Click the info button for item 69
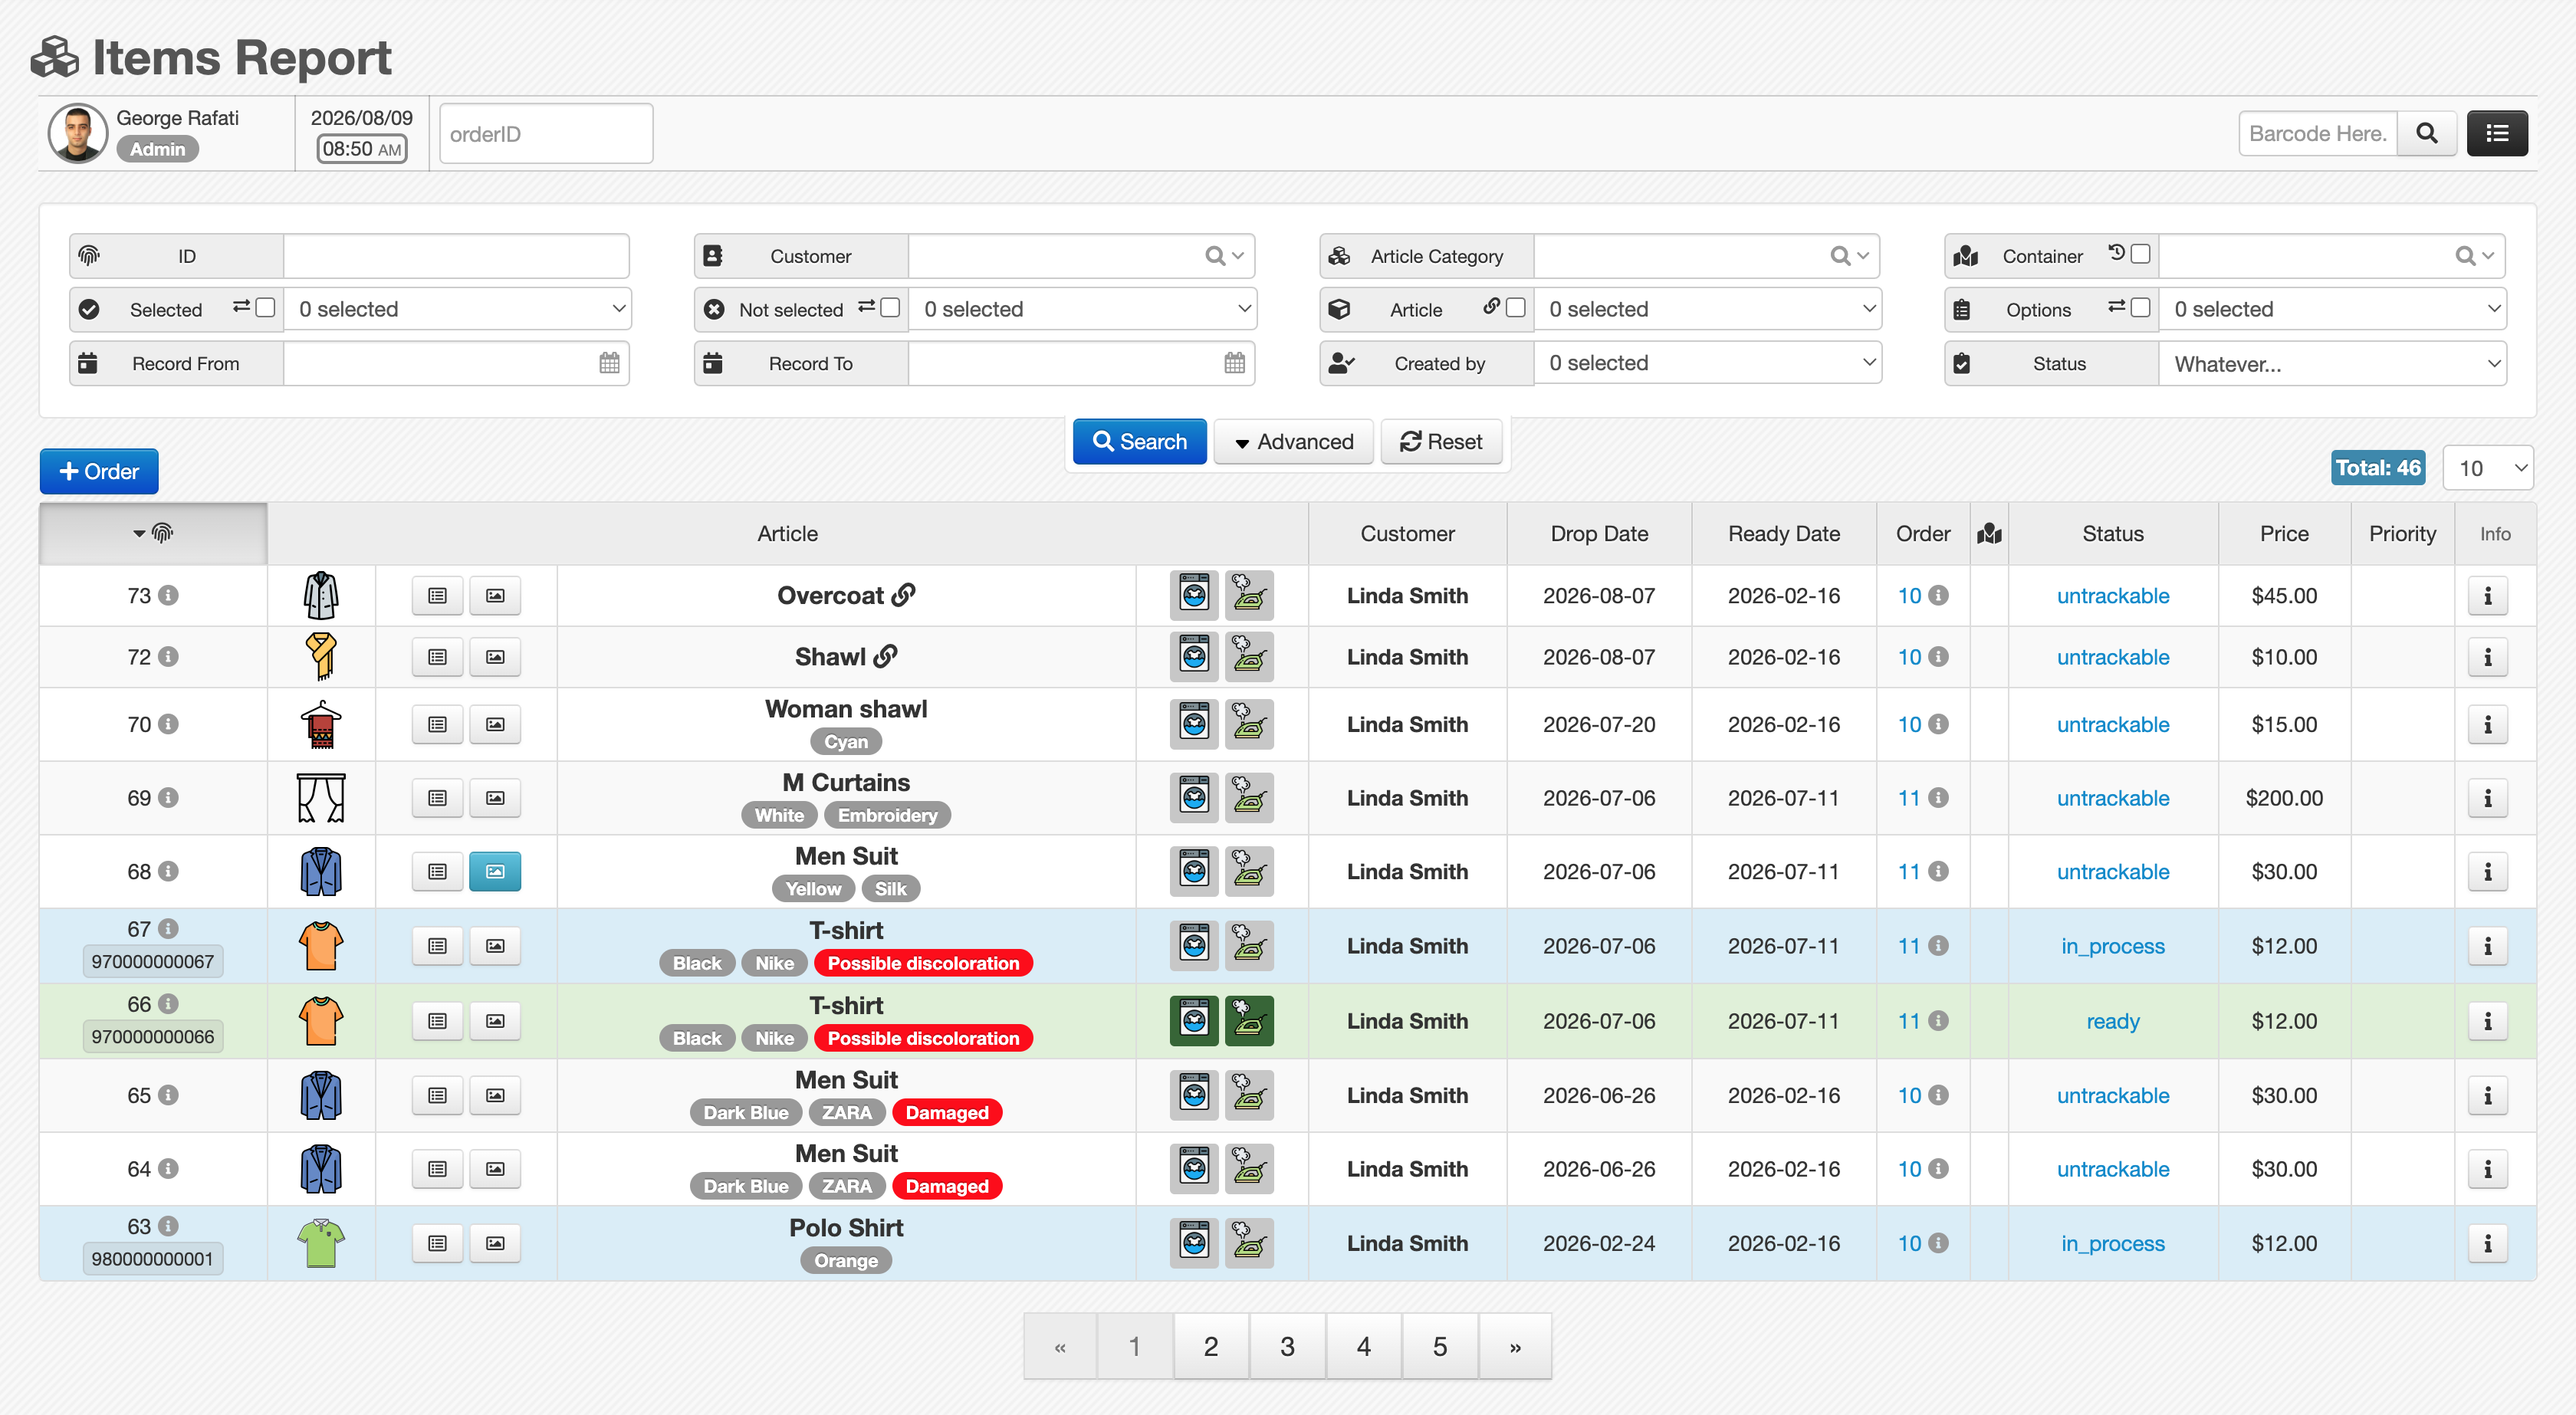Image resolution: width=2576 pixels, height=1415 pixels. coord(2487,798)
